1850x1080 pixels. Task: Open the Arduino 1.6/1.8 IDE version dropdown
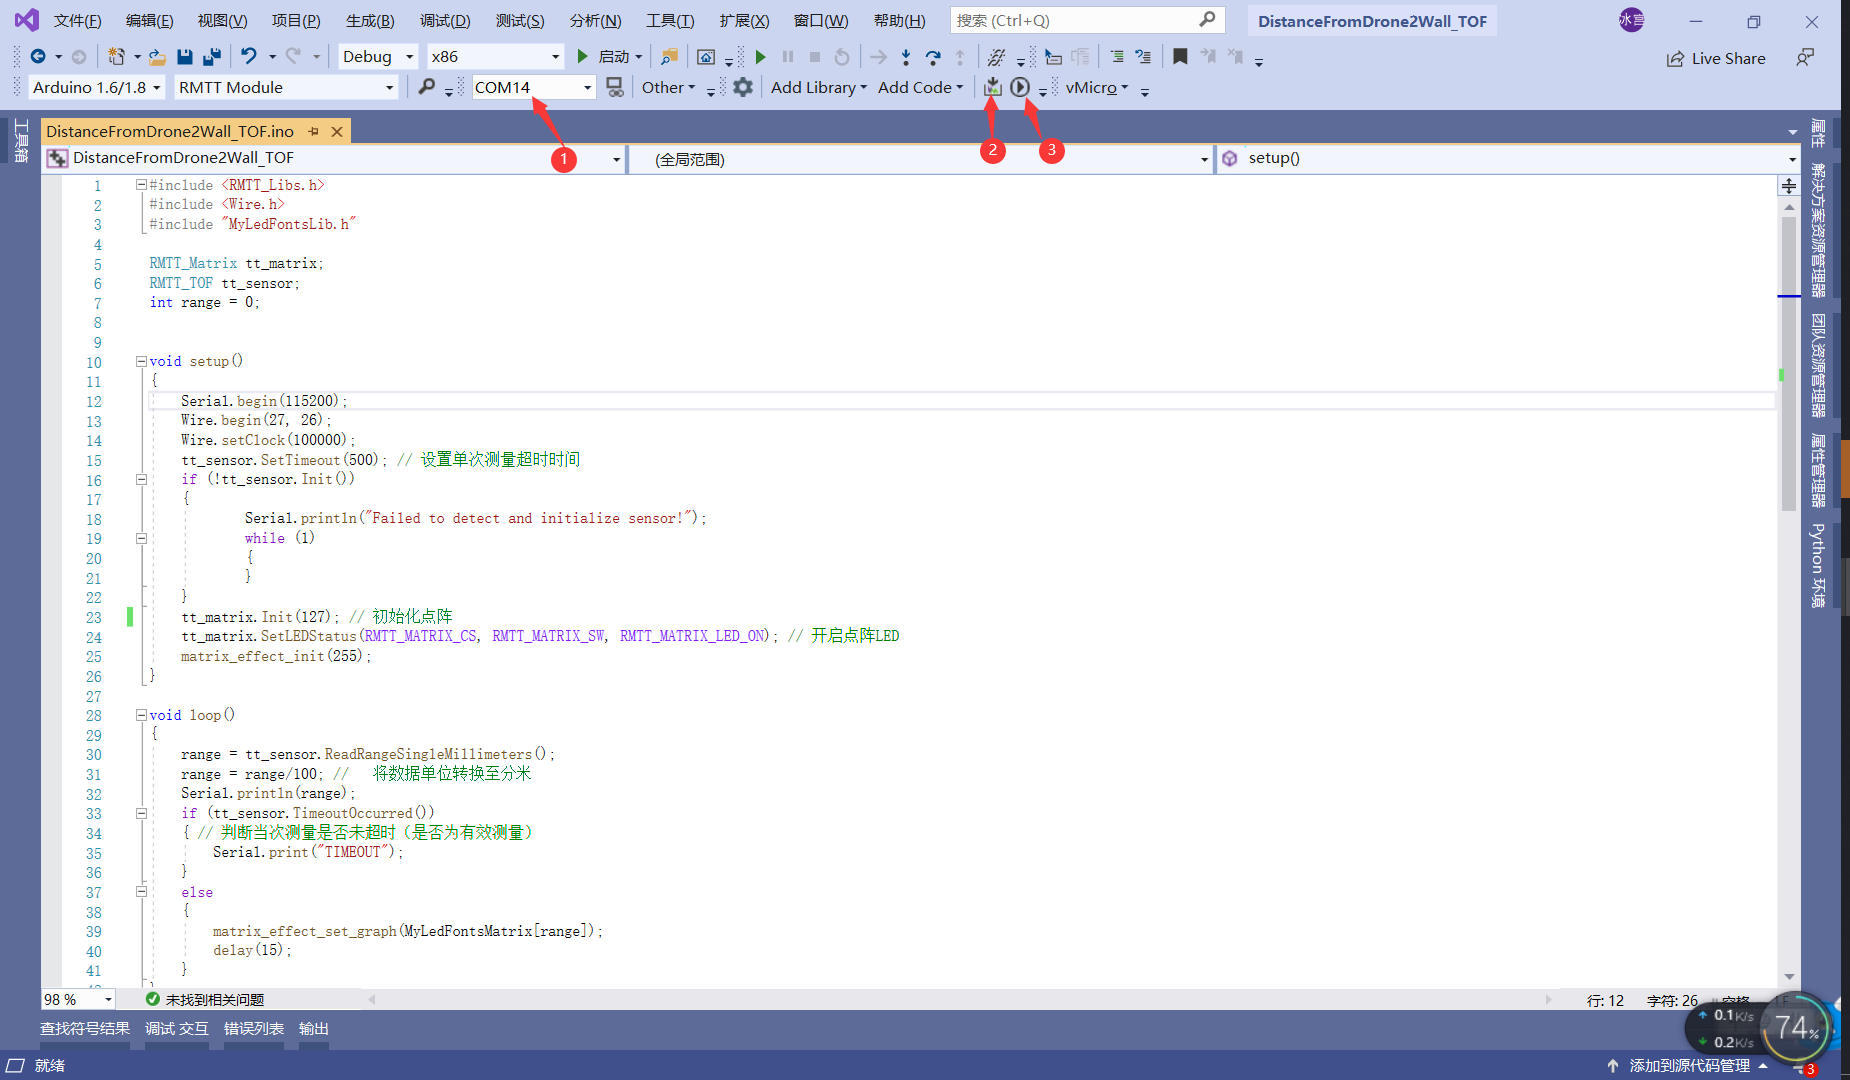(96, 87)
